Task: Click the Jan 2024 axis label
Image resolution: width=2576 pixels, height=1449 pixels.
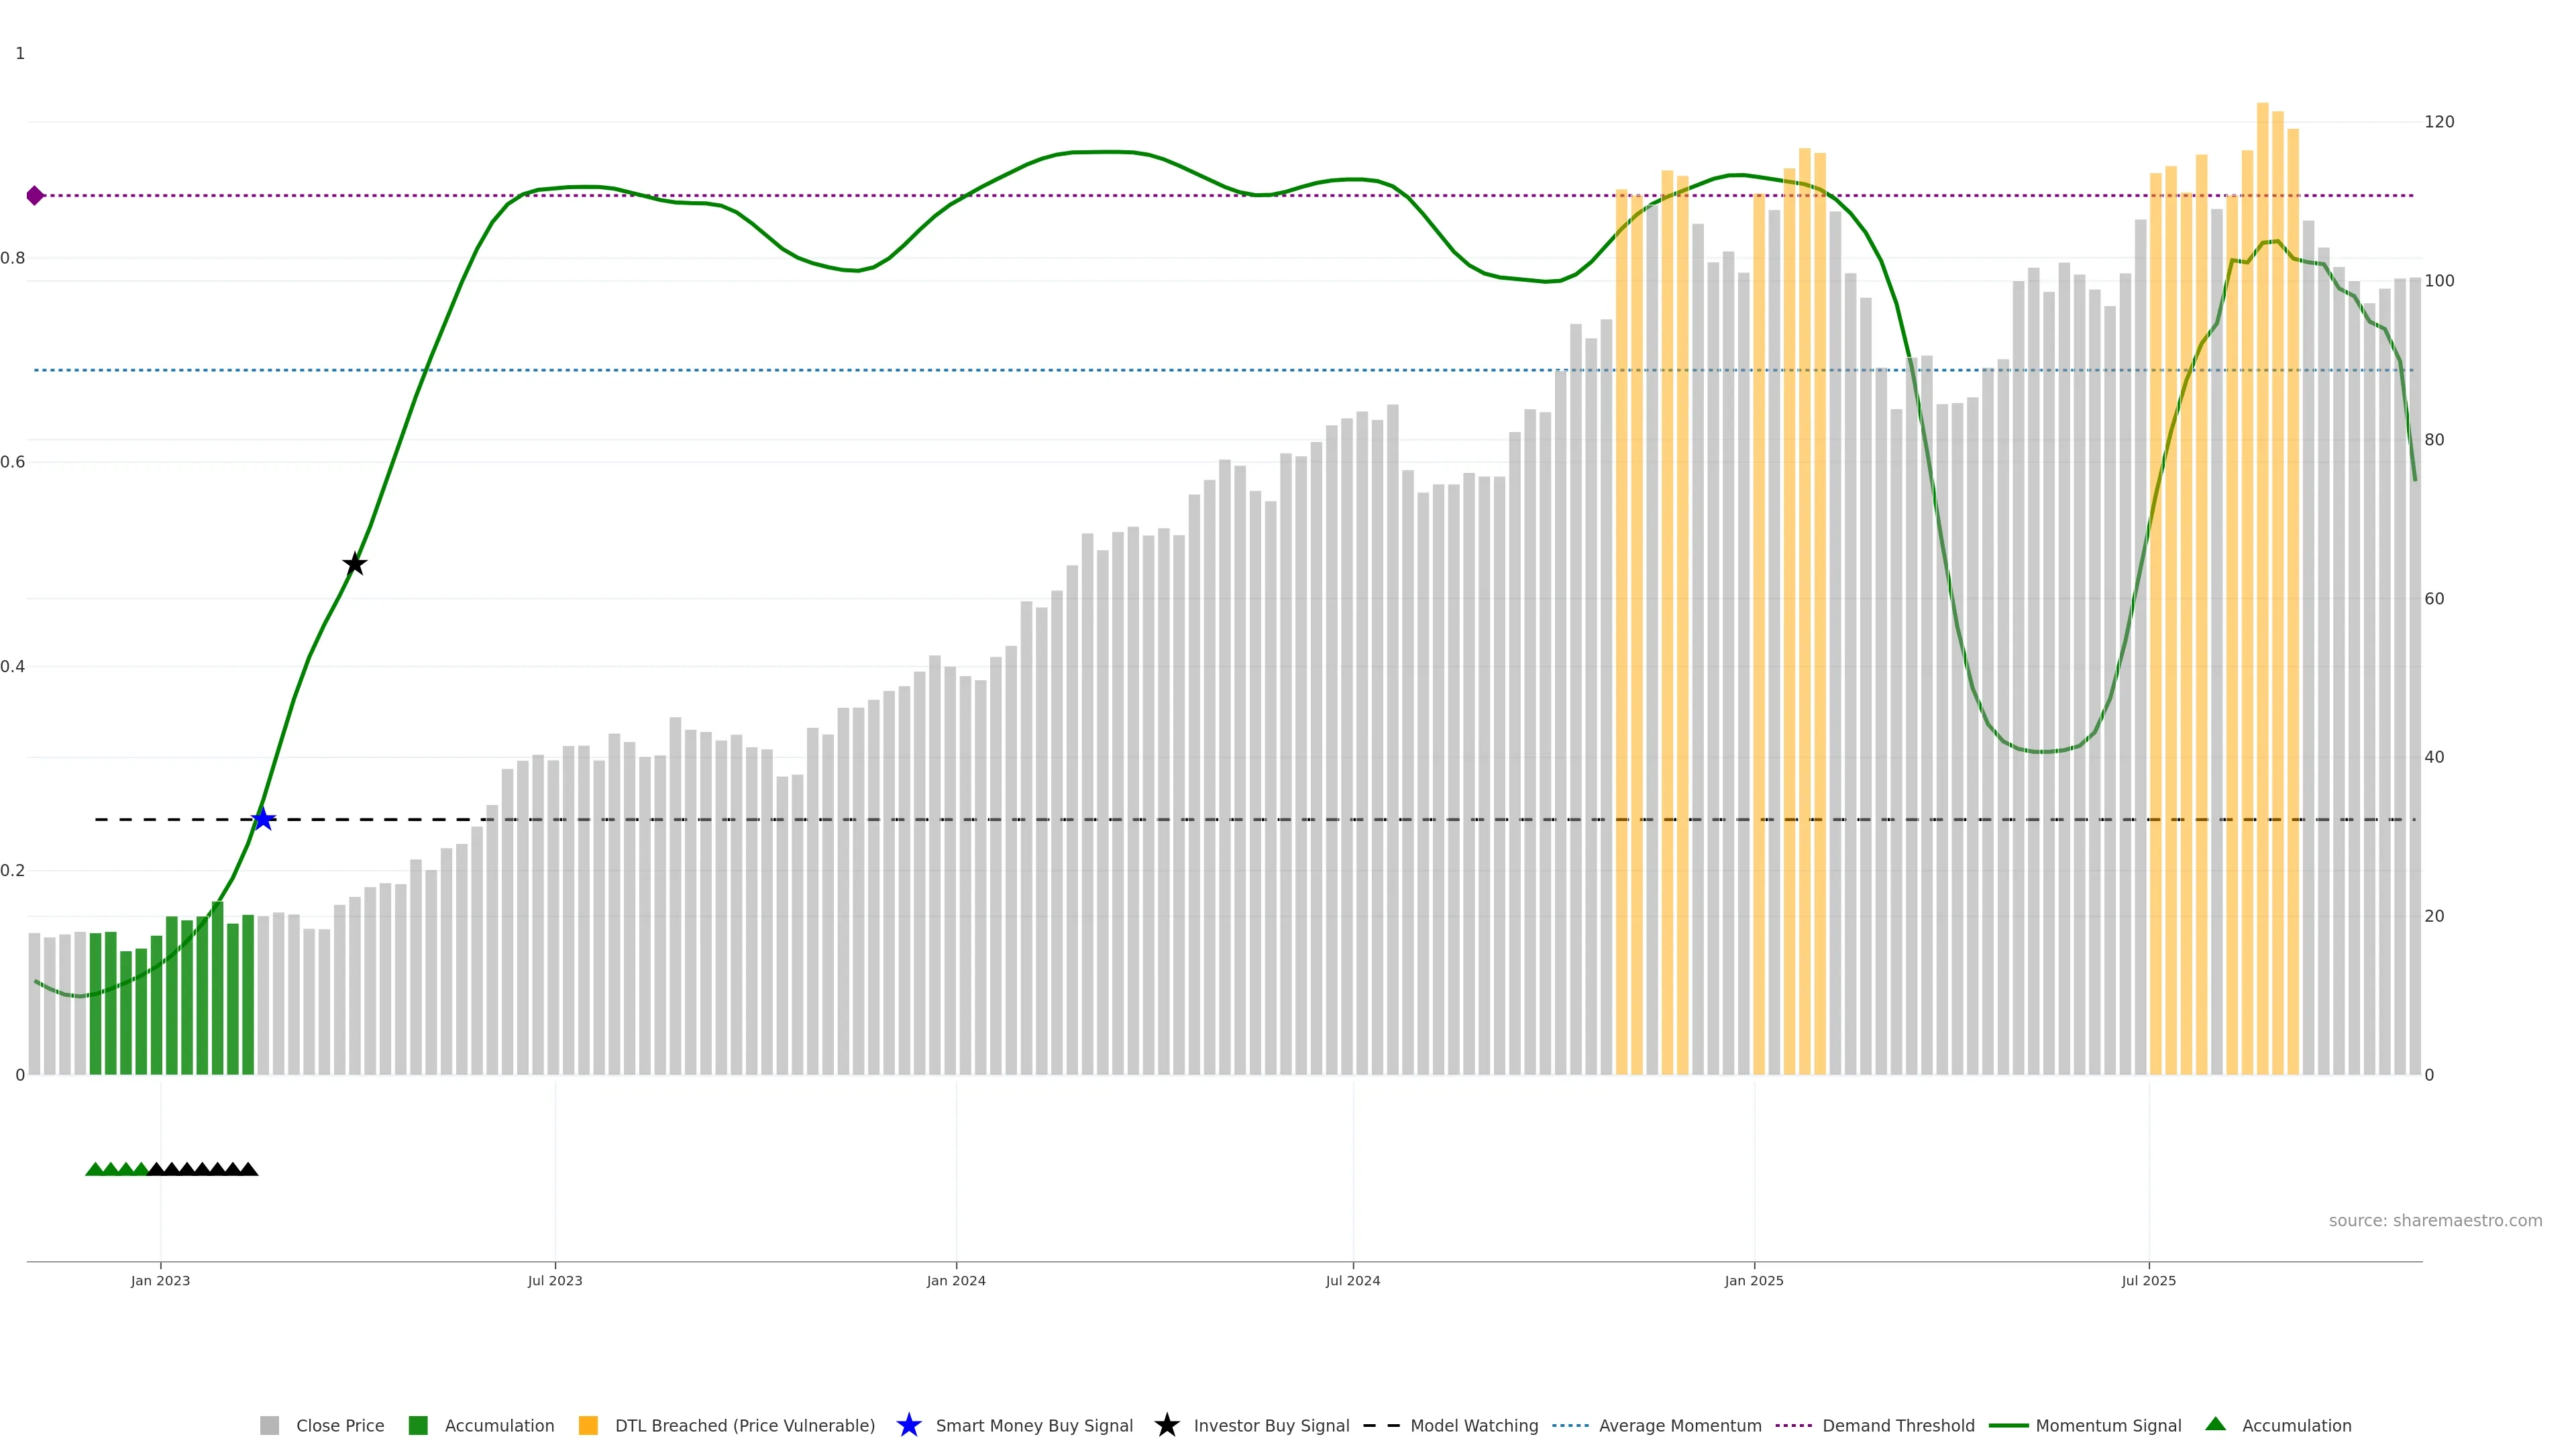Action: pyautogui.click(x=955, y=1280)
